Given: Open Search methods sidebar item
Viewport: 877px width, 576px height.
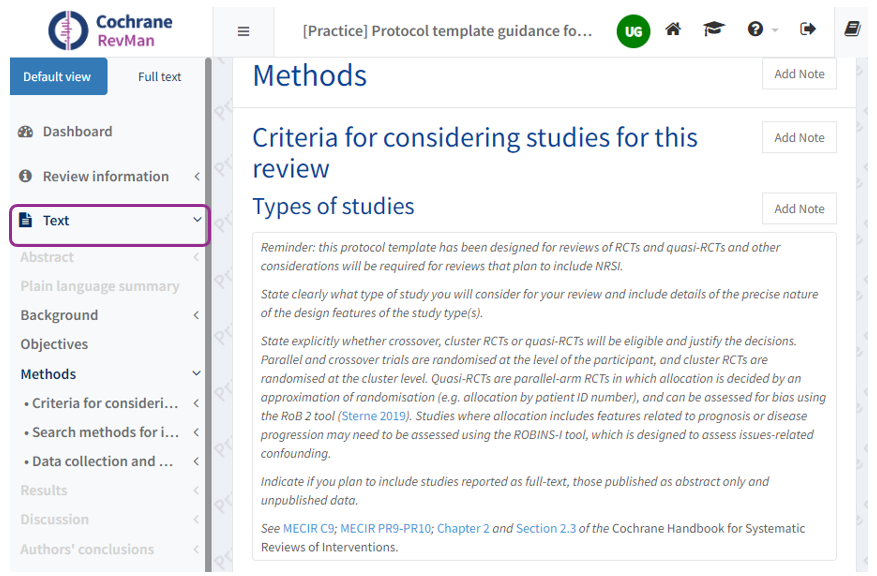Looking at the screenshot, I should click(x=105, y=432).
